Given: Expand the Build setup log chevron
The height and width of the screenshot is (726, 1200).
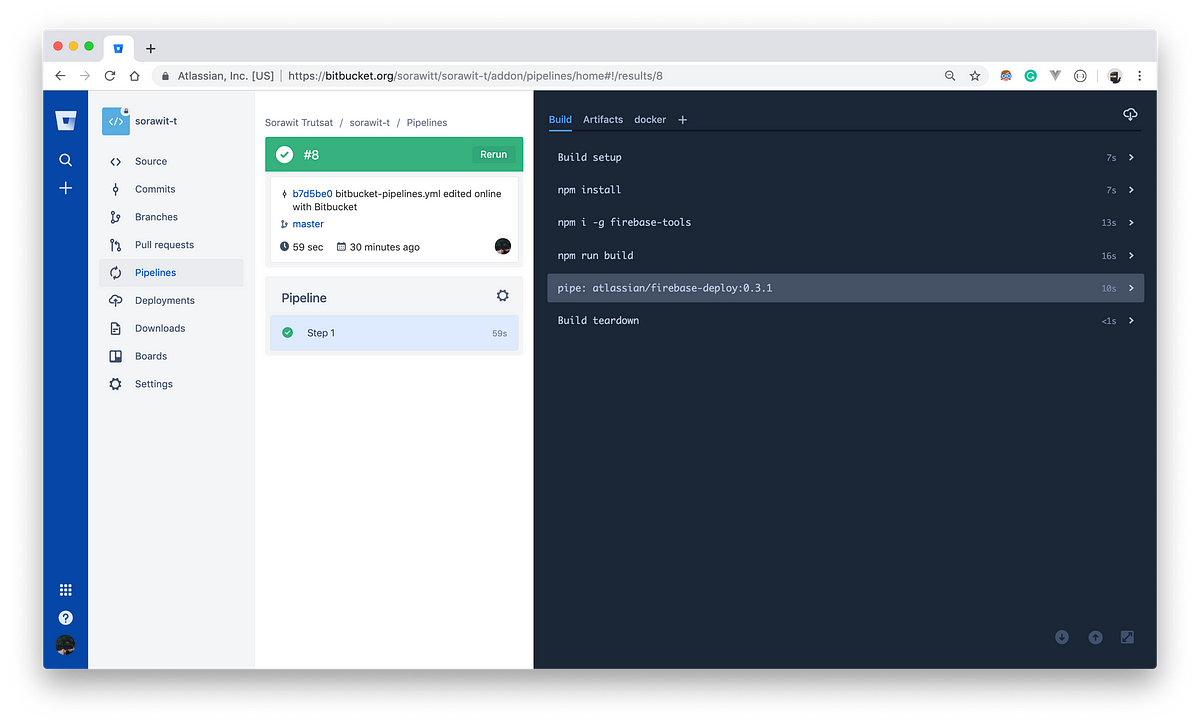Looking at the screenshot, I should tap(1131, 158).
